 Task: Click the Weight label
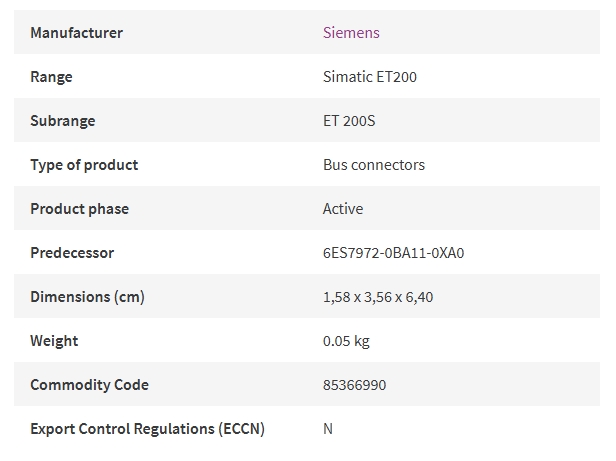[54, 341]
